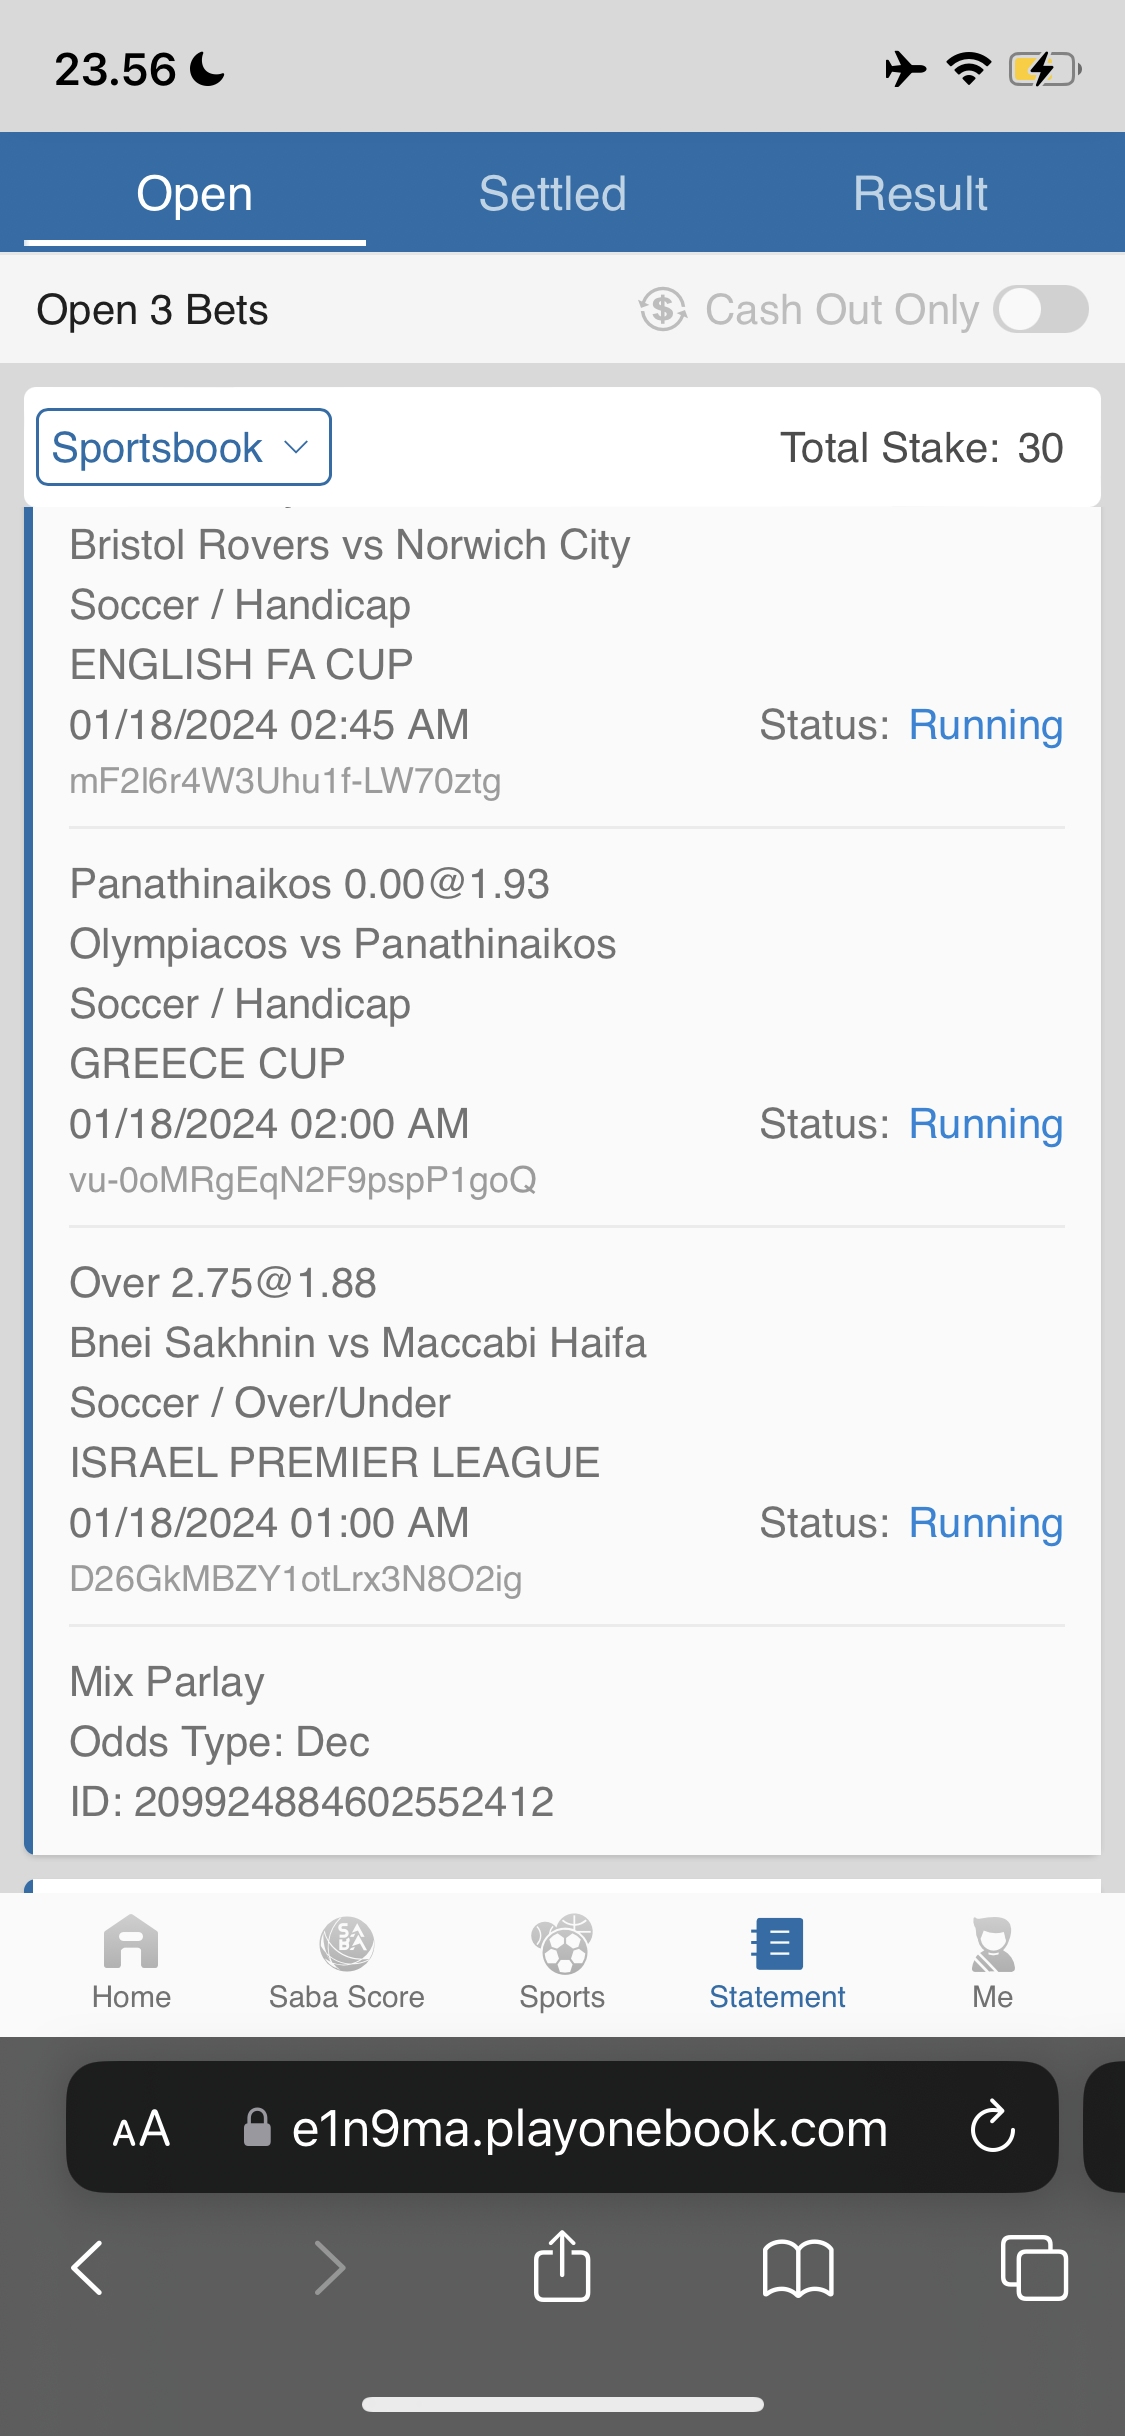The height and width of the screenshot is (2436, 1125).
Task: Open the Me profile icon
Action: (992, 1943)
